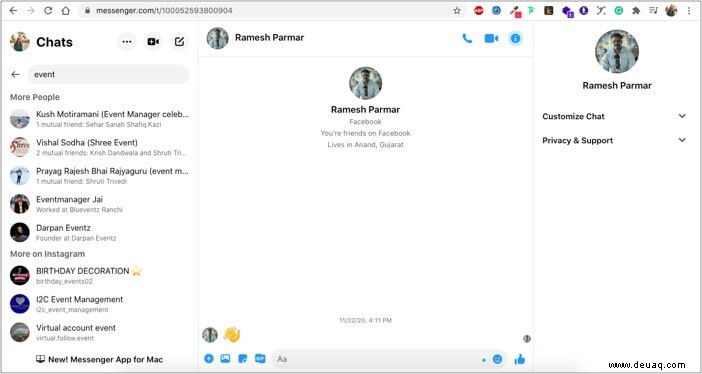Reload the browser page
This screenshot has width=702, height=374.
coord(48,10)
